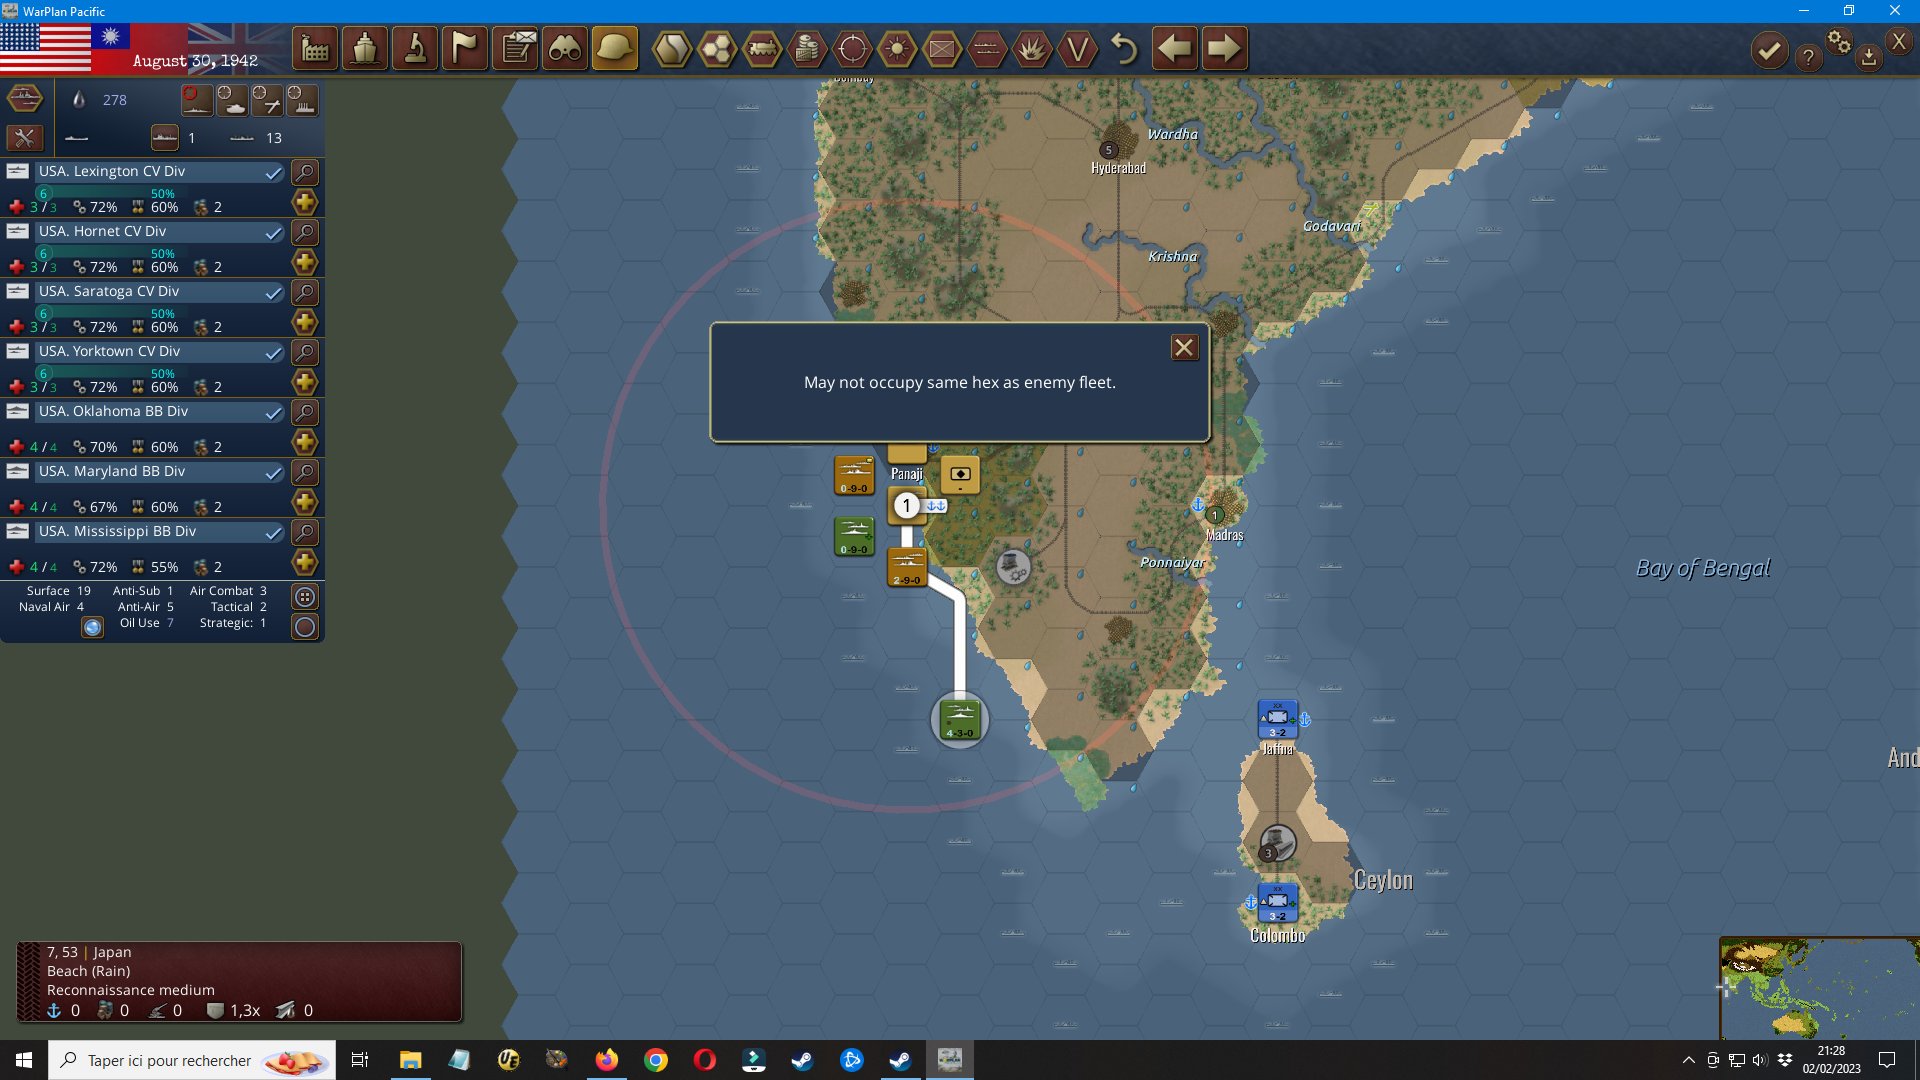Click the binoculars toolbar icon
Image resolution: width=1920 pixels, height=1080 pixels.
click(x=565, y=49)
